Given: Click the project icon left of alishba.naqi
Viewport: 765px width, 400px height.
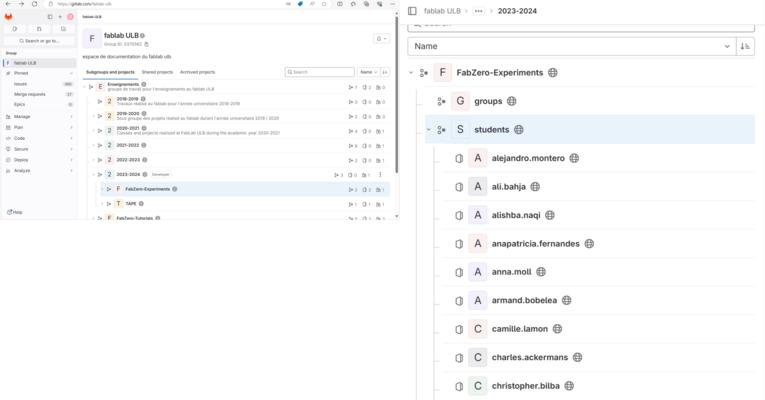Looking at the screenshot, I should tap(459, 215).
